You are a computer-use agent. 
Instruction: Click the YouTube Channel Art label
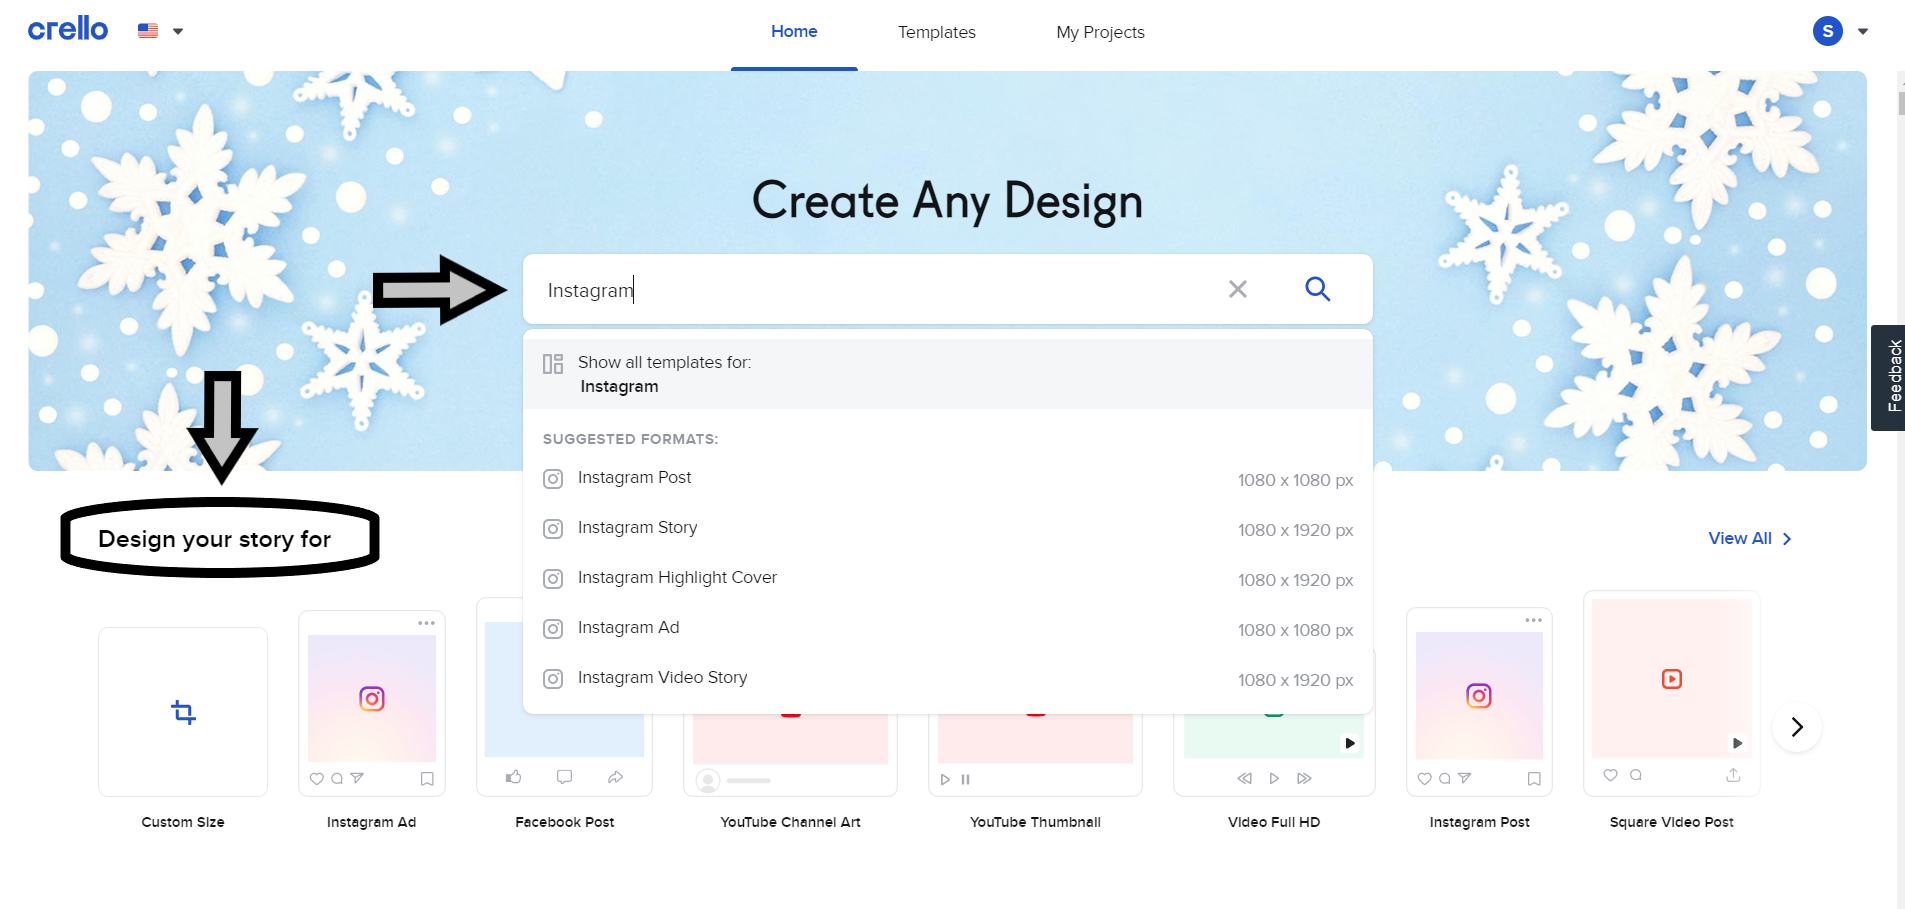click(x=790, y=822)
